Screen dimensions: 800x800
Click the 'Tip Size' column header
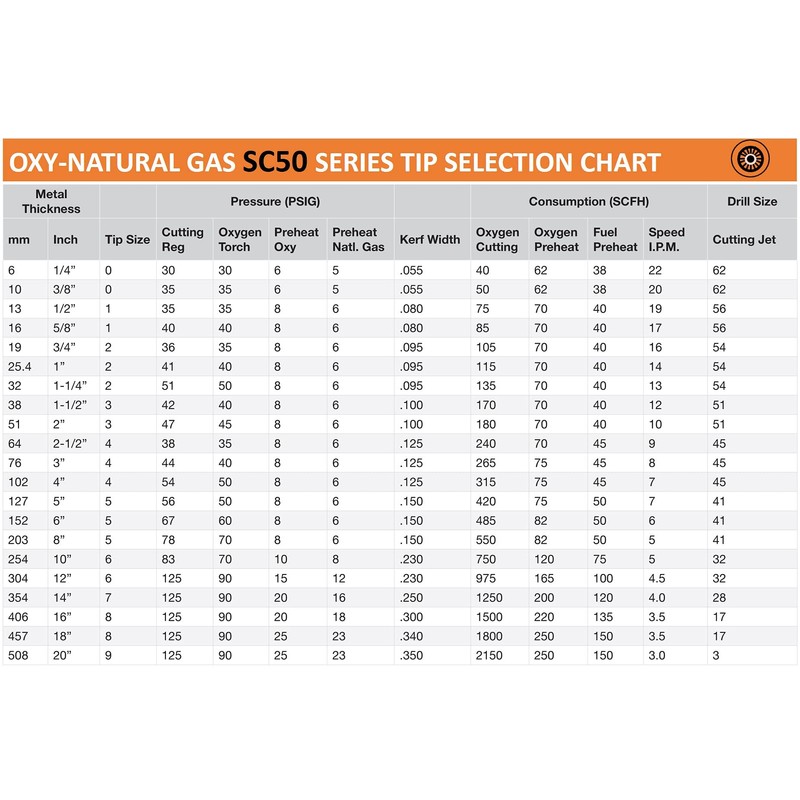(127, 240)
